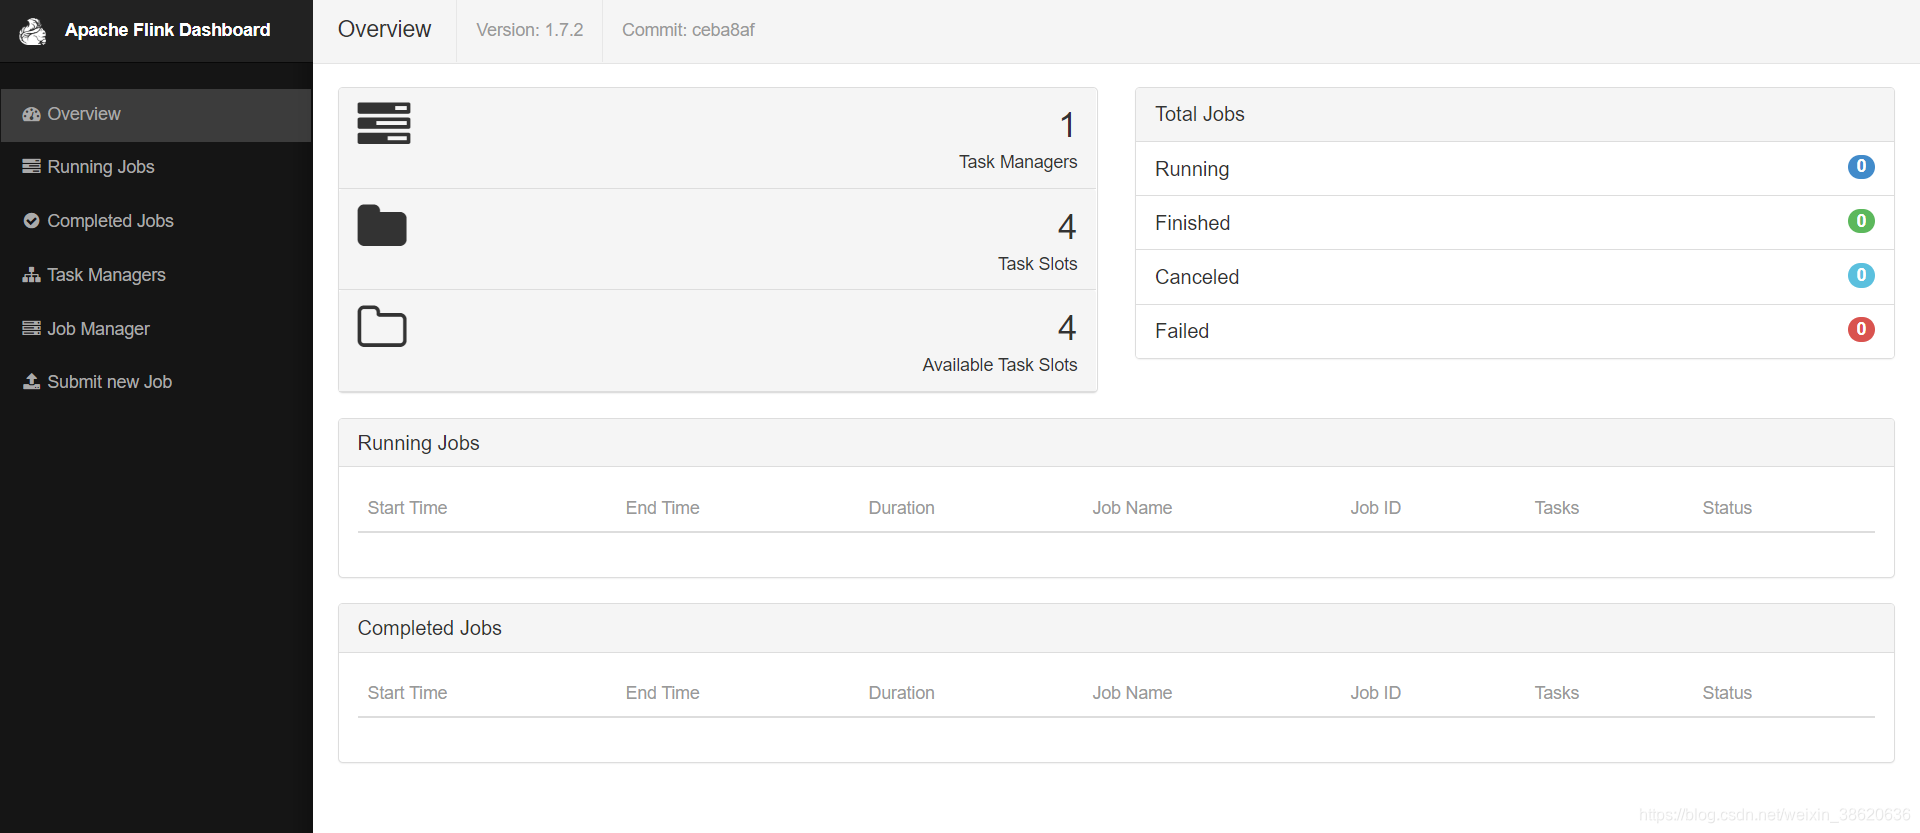Click the Canceled row label
This screenshot has width=1920, height=833.
[x=1197, y=277]
